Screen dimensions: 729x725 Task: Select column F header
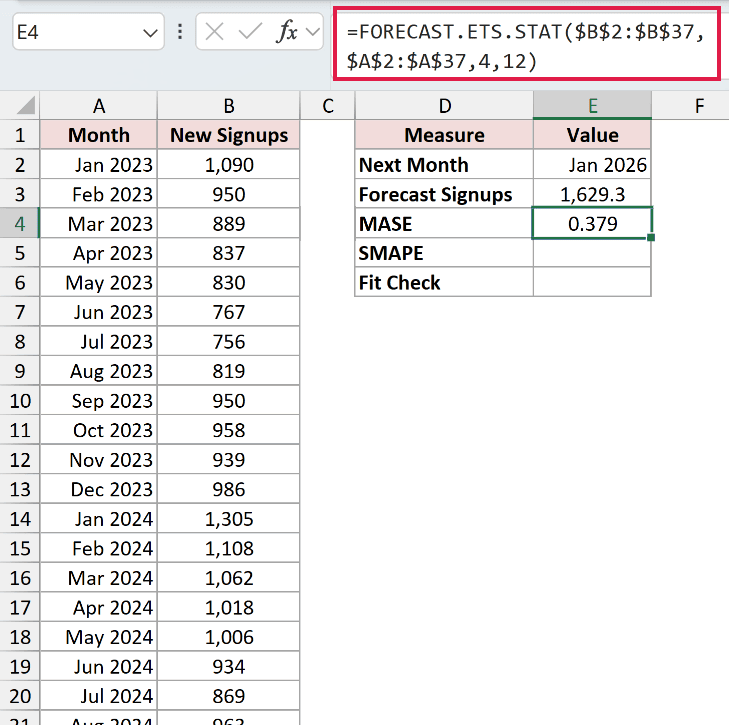(691, 106)
